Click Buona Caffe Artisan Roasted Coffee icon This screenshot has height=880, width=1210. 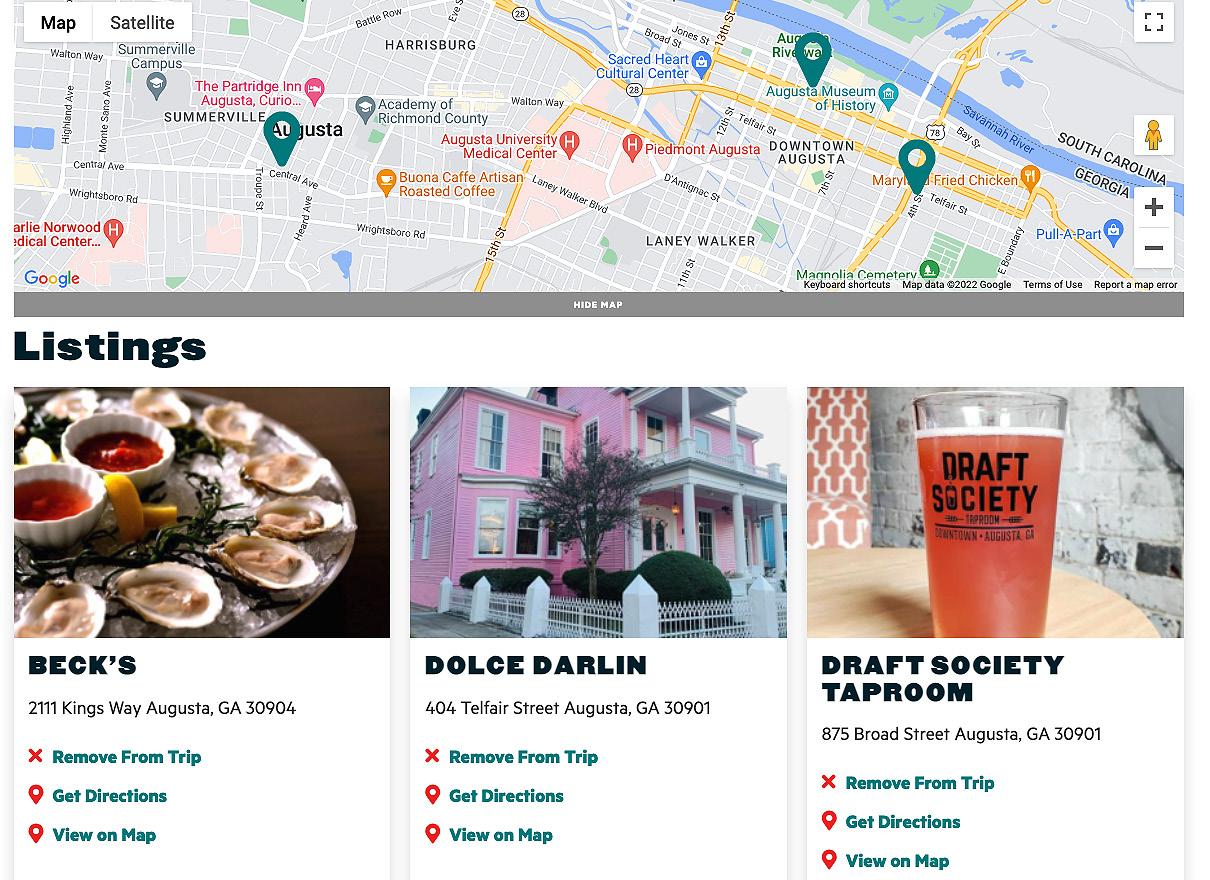[386, 182]
